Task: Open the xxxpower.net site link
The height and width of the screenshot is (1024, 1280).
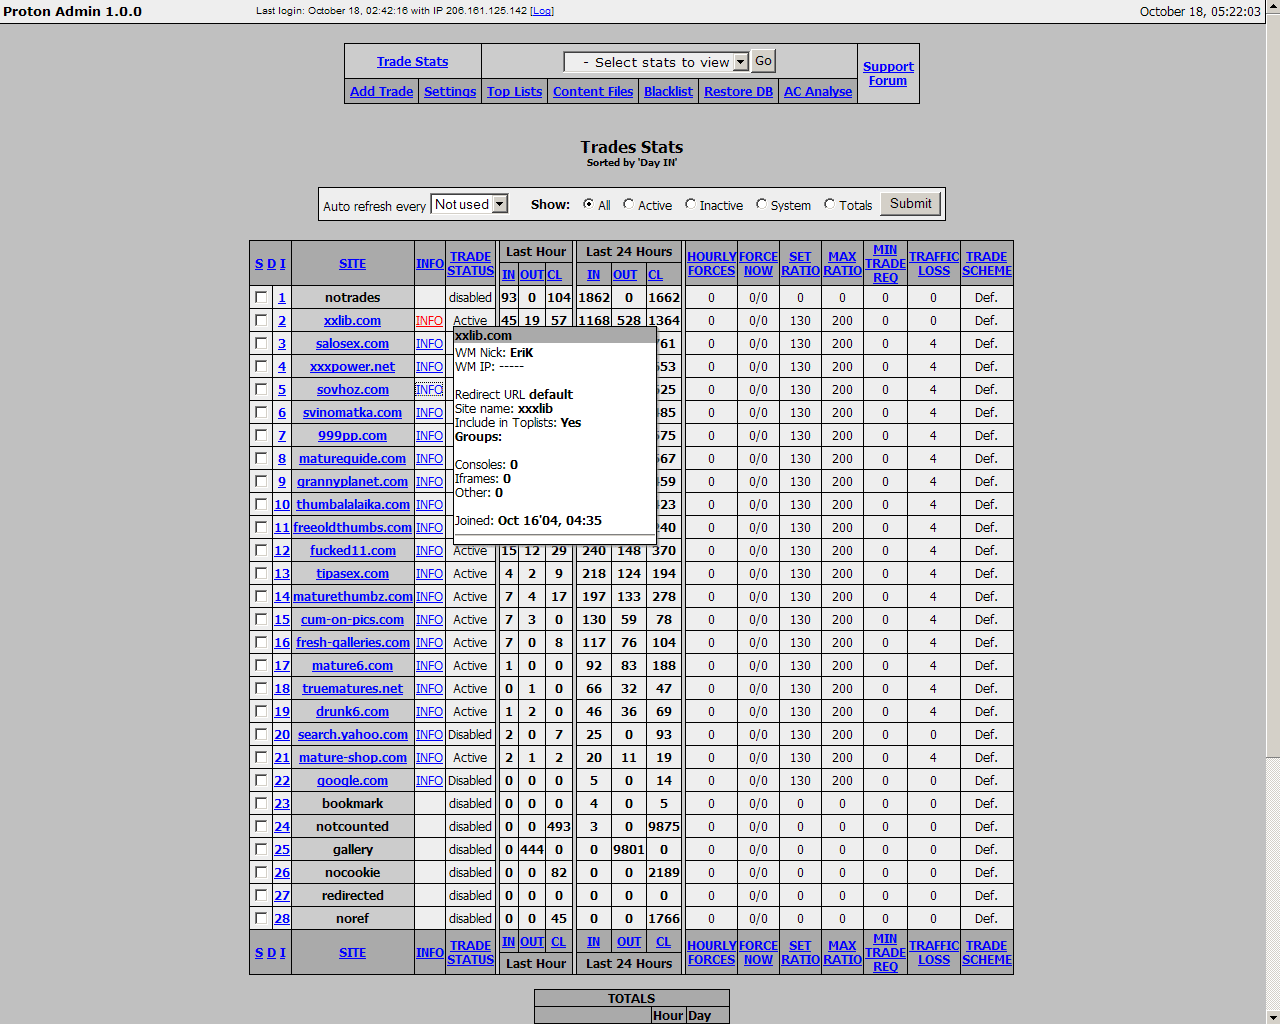Action: (x=352, y=366)
